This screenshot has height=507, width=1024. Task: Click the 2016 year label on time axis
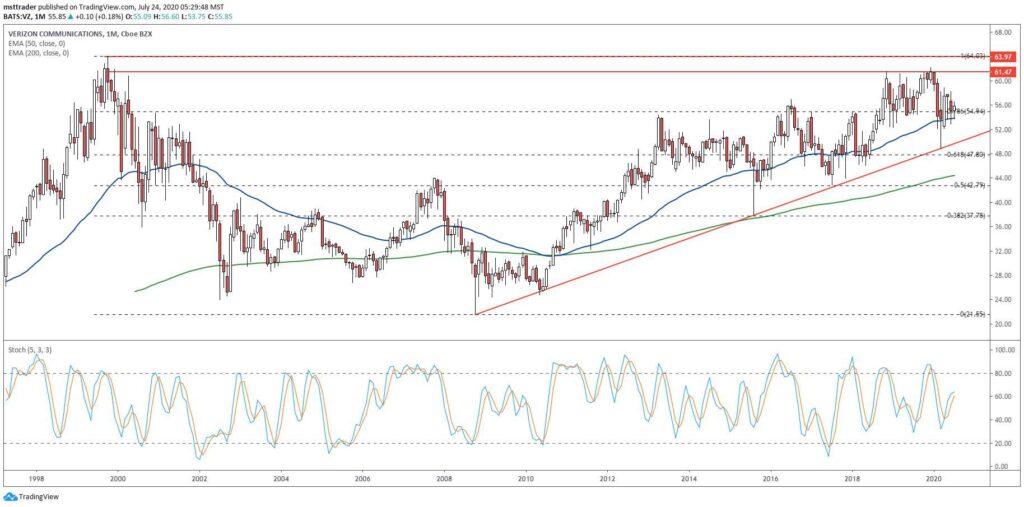coord(771,478)
